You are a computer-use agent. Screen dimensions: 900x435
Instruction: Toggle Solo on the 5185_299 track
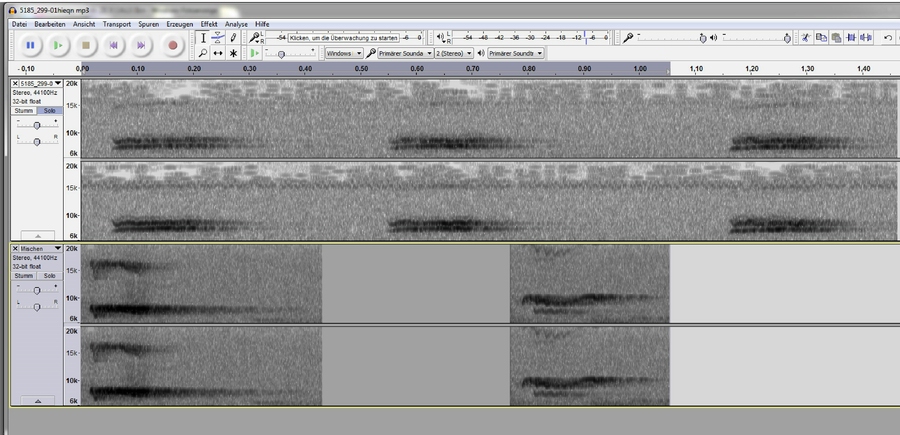(x=49, y=110)
